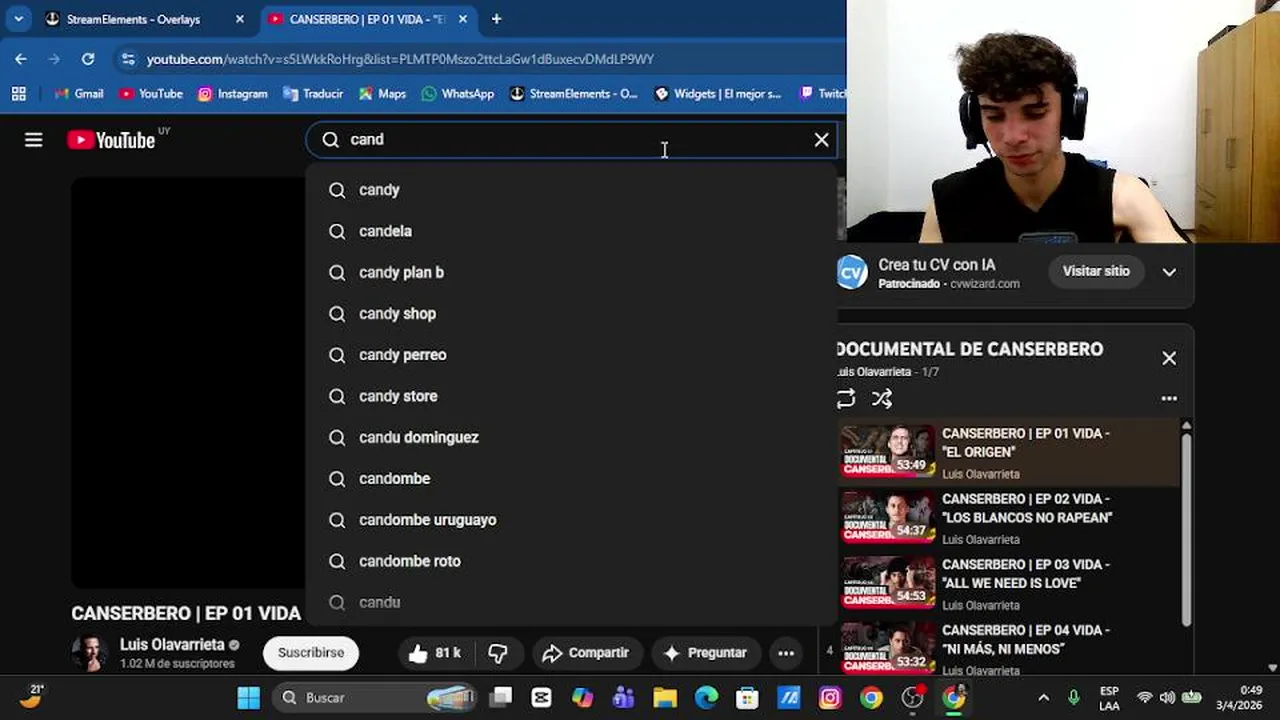Open the Maps bookmark

pyautogui.click(x=382, y=94)
